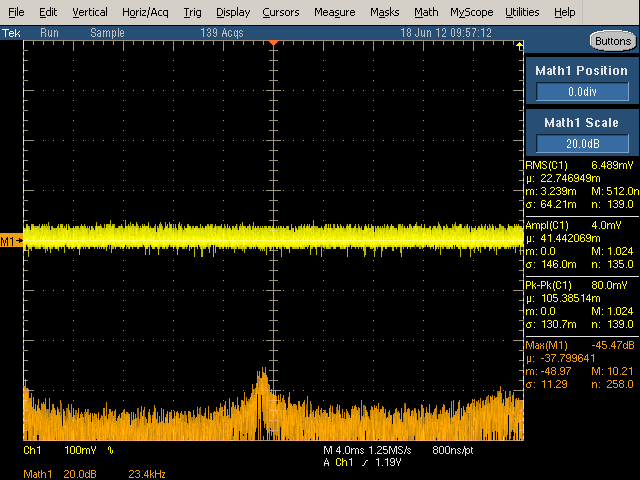Click the Run status indicator
640x480 pixels.
coord(49,33)
